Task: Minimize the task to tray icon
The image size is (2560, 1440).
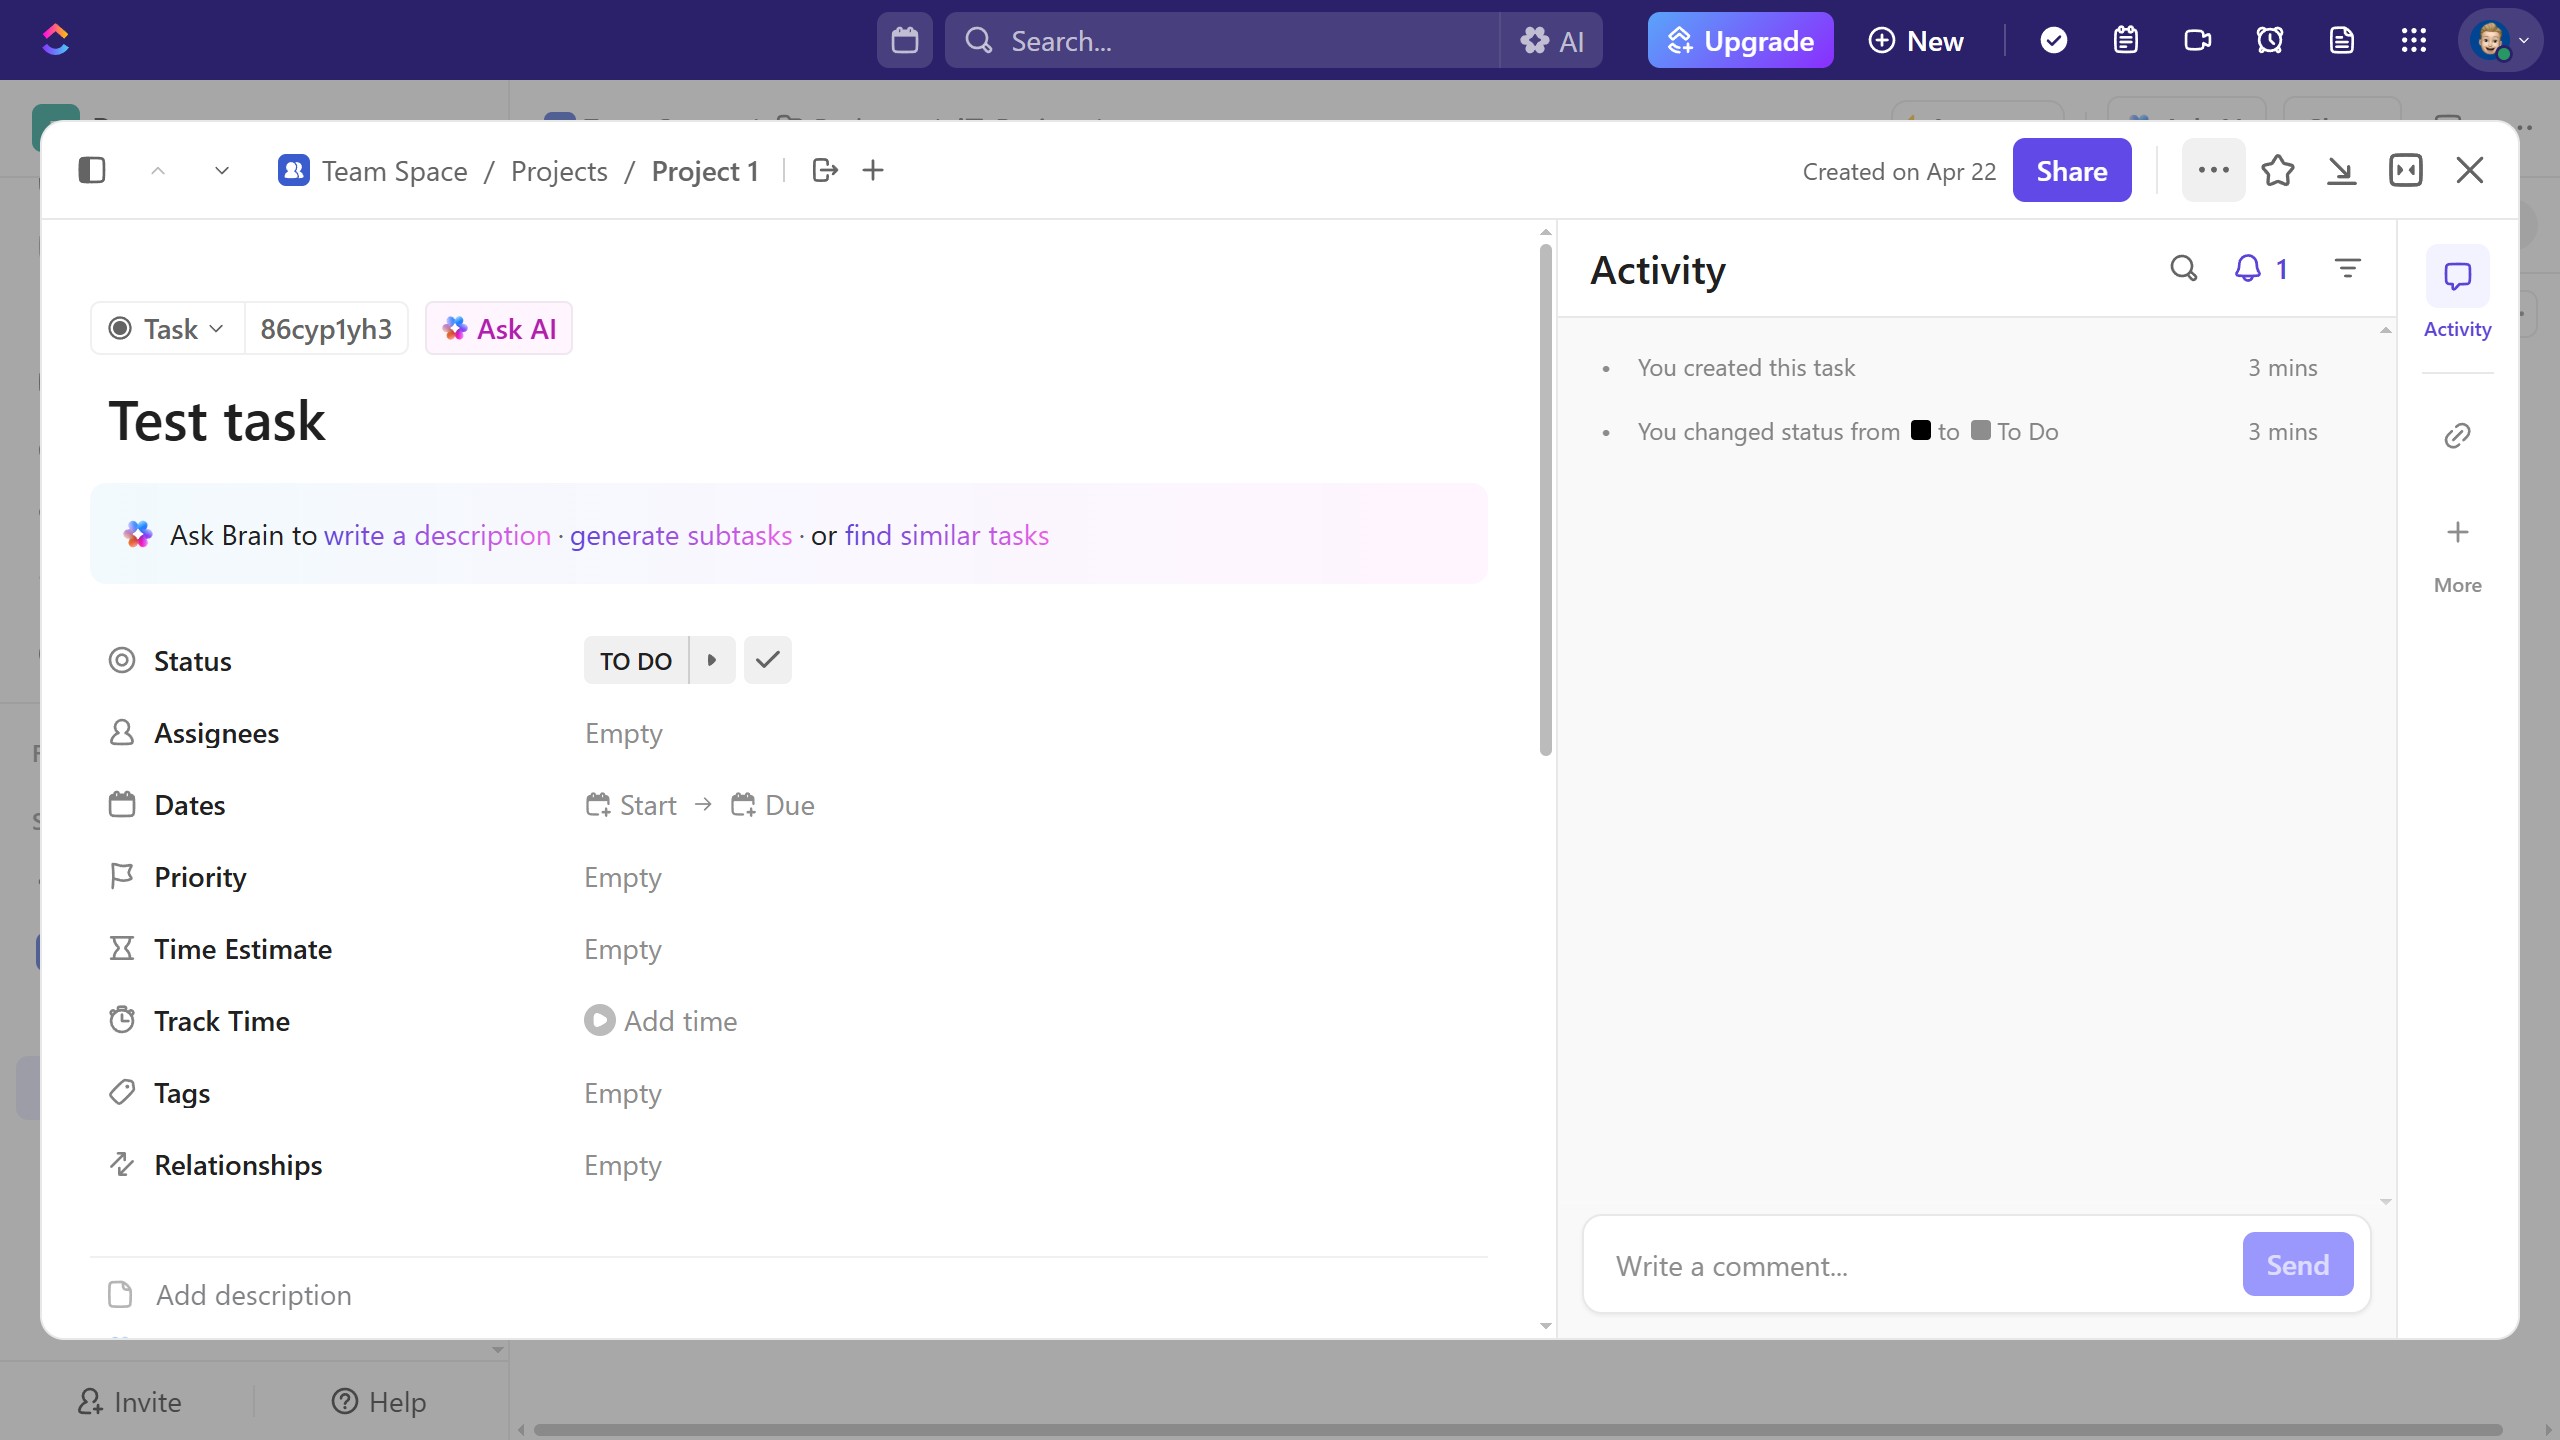Action: (x=2340, y=171)
